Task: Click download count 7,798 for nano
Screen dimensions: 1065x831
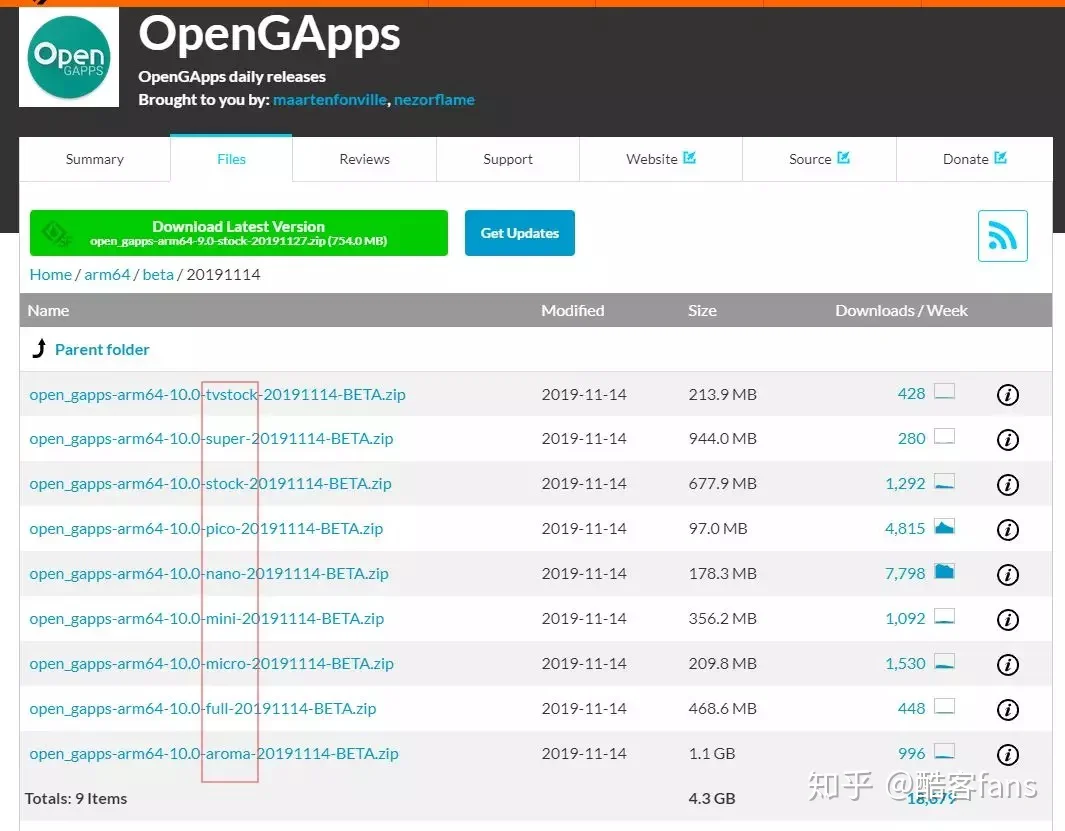Action: click(905, 573)
